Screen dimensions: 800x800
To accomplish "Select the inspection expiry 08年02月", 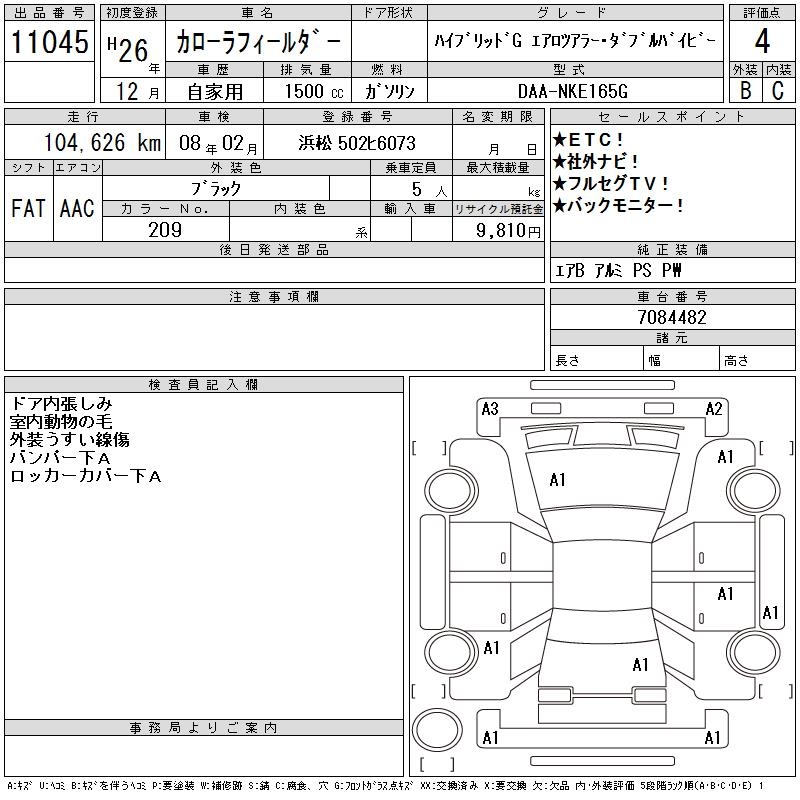I will click(x=218, y=143).
